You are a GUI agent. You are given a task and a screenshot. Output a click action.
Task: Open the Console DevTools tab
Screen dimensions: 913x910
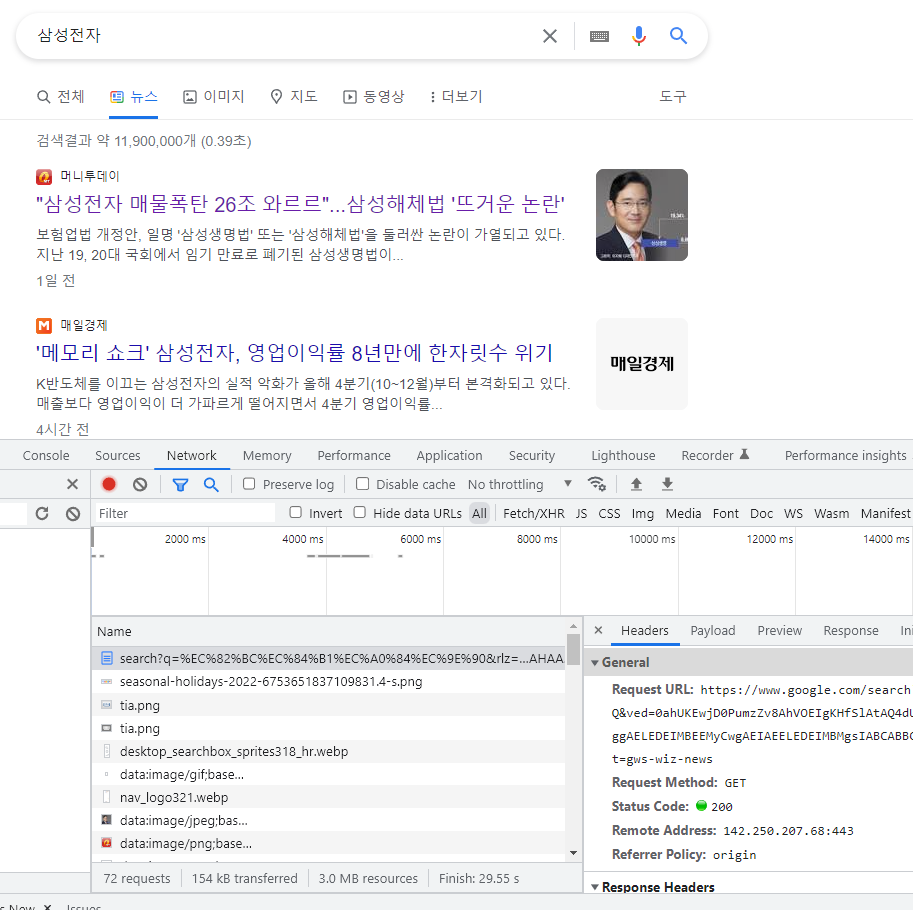[x=46, y=455]
